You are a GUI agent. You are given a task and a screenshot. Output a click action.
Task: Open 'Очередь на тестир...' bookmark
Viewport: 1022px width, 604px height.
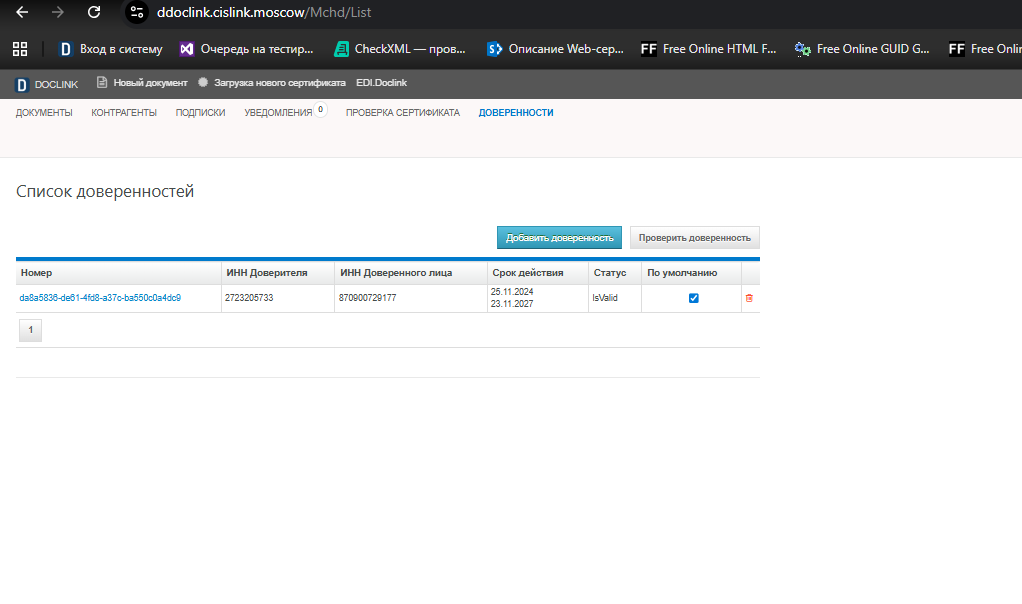246,49
